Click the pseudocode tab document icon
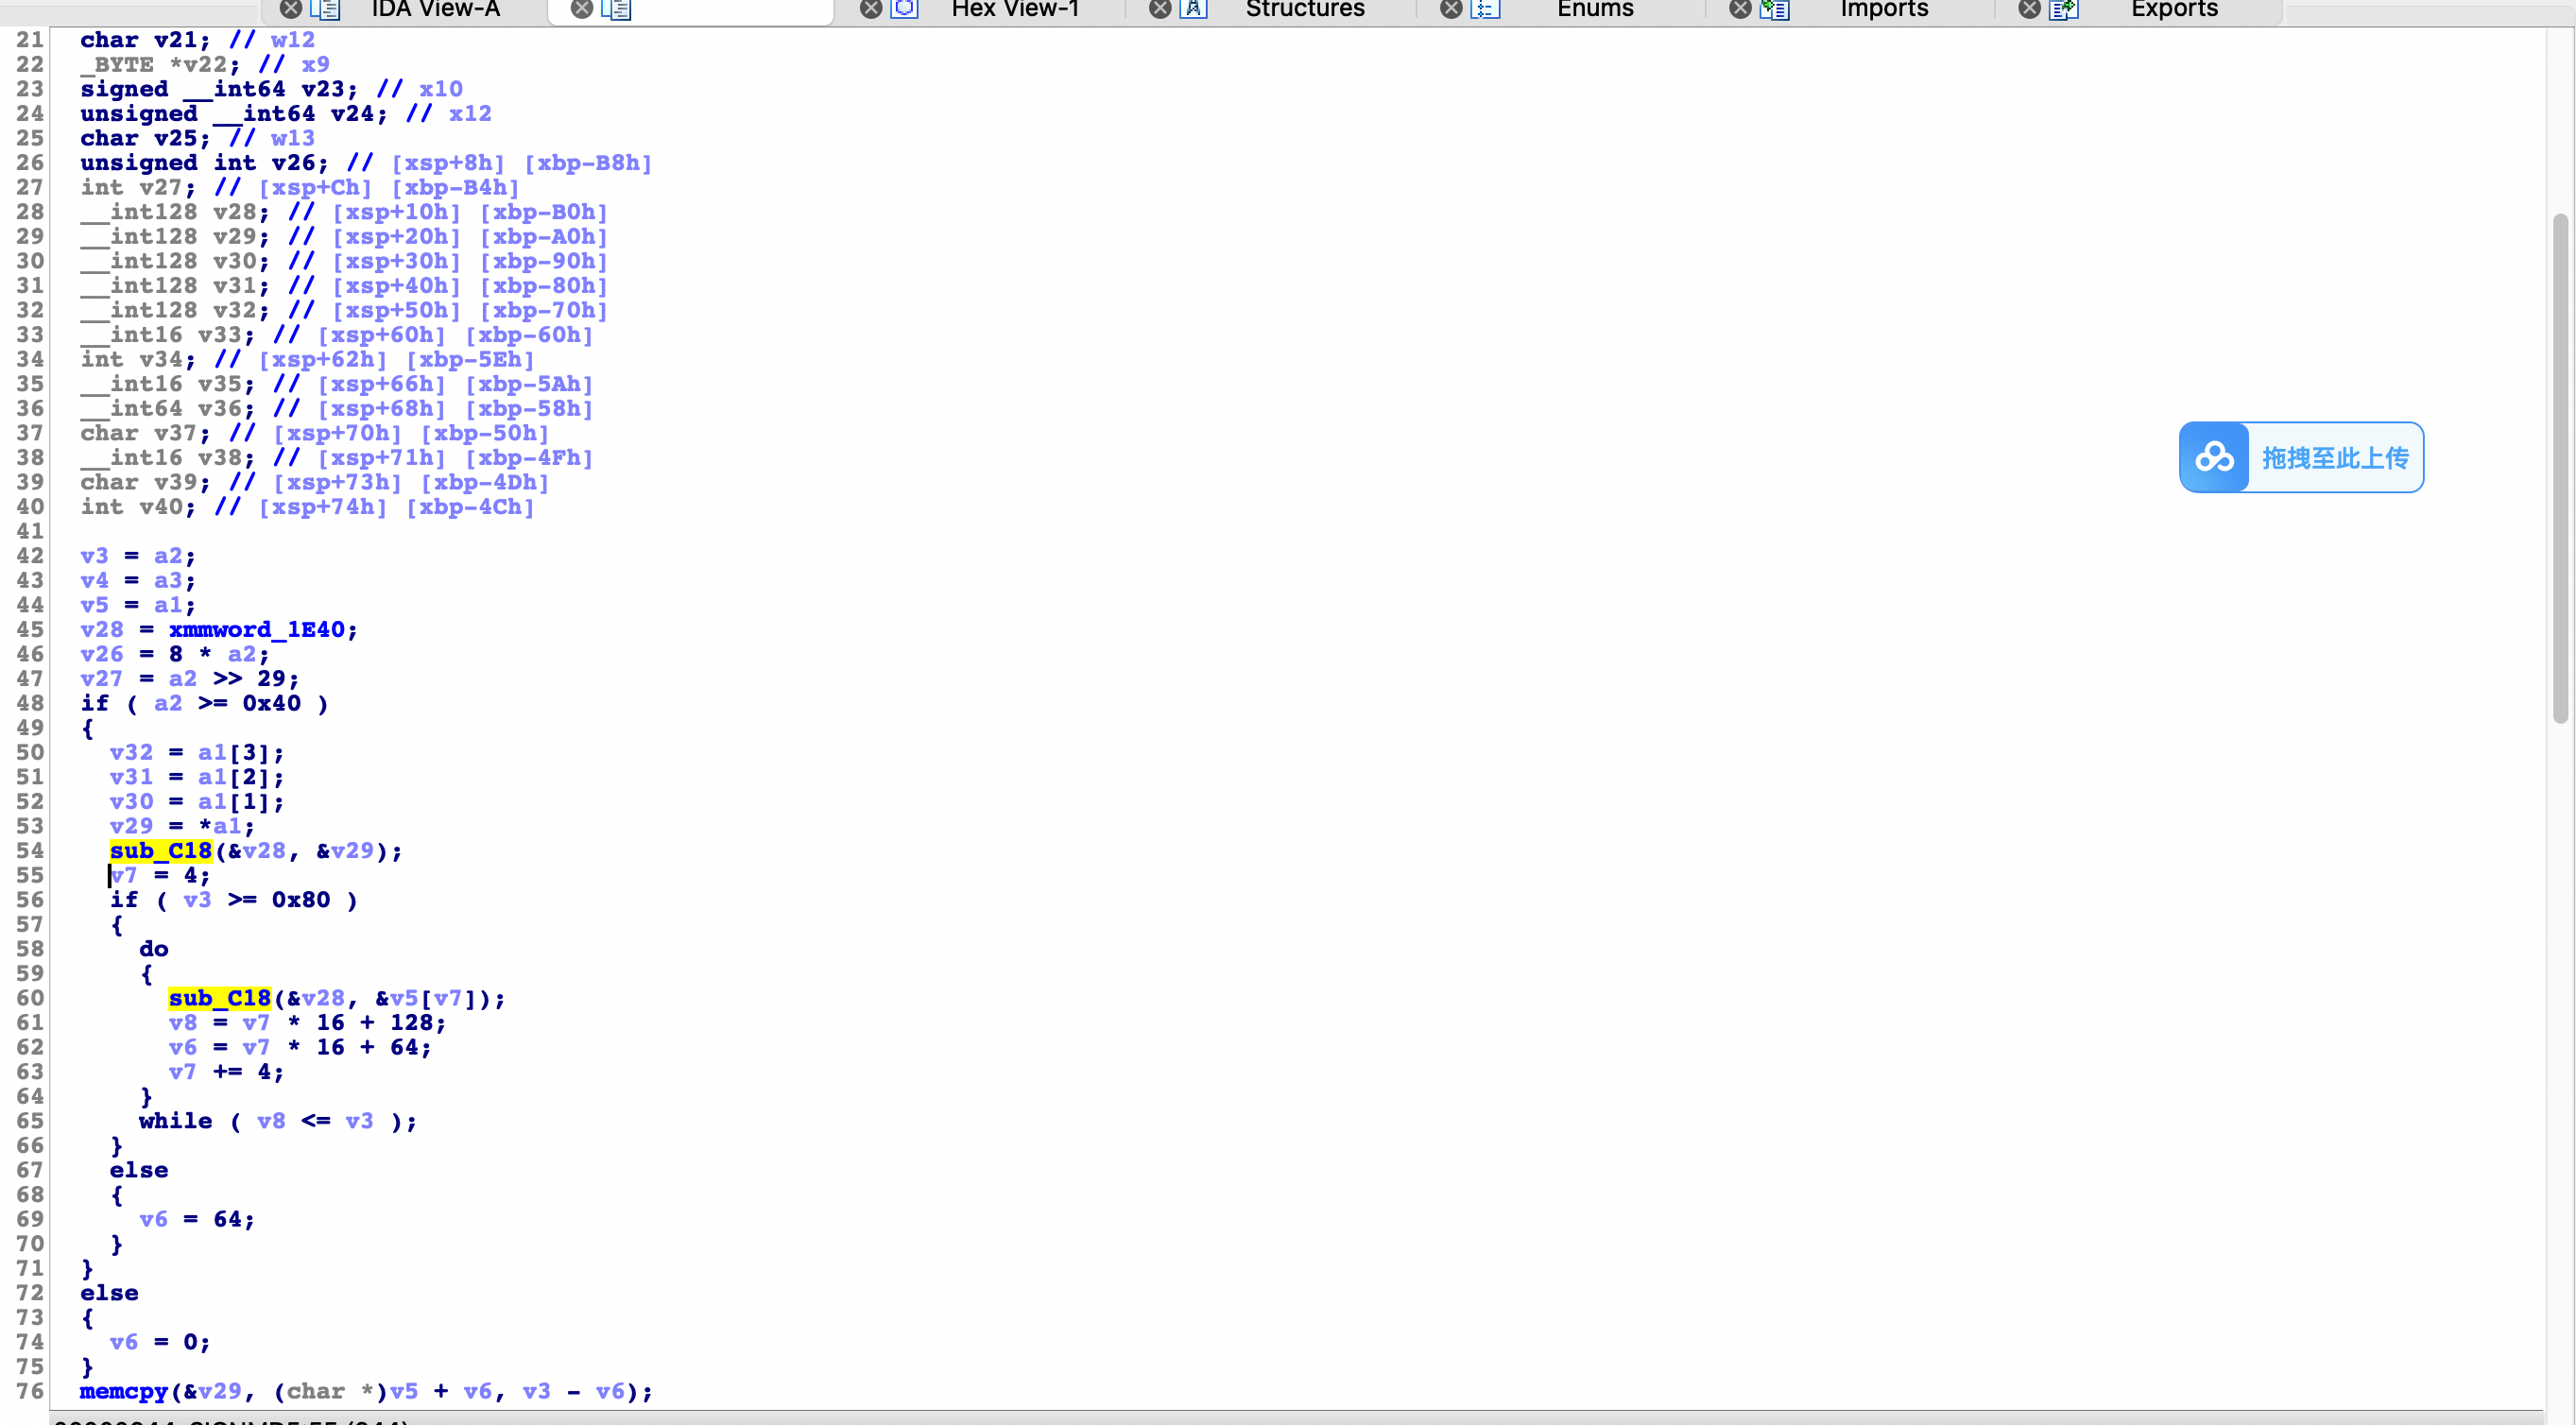2576x1425 pixels. pos(616,9)
